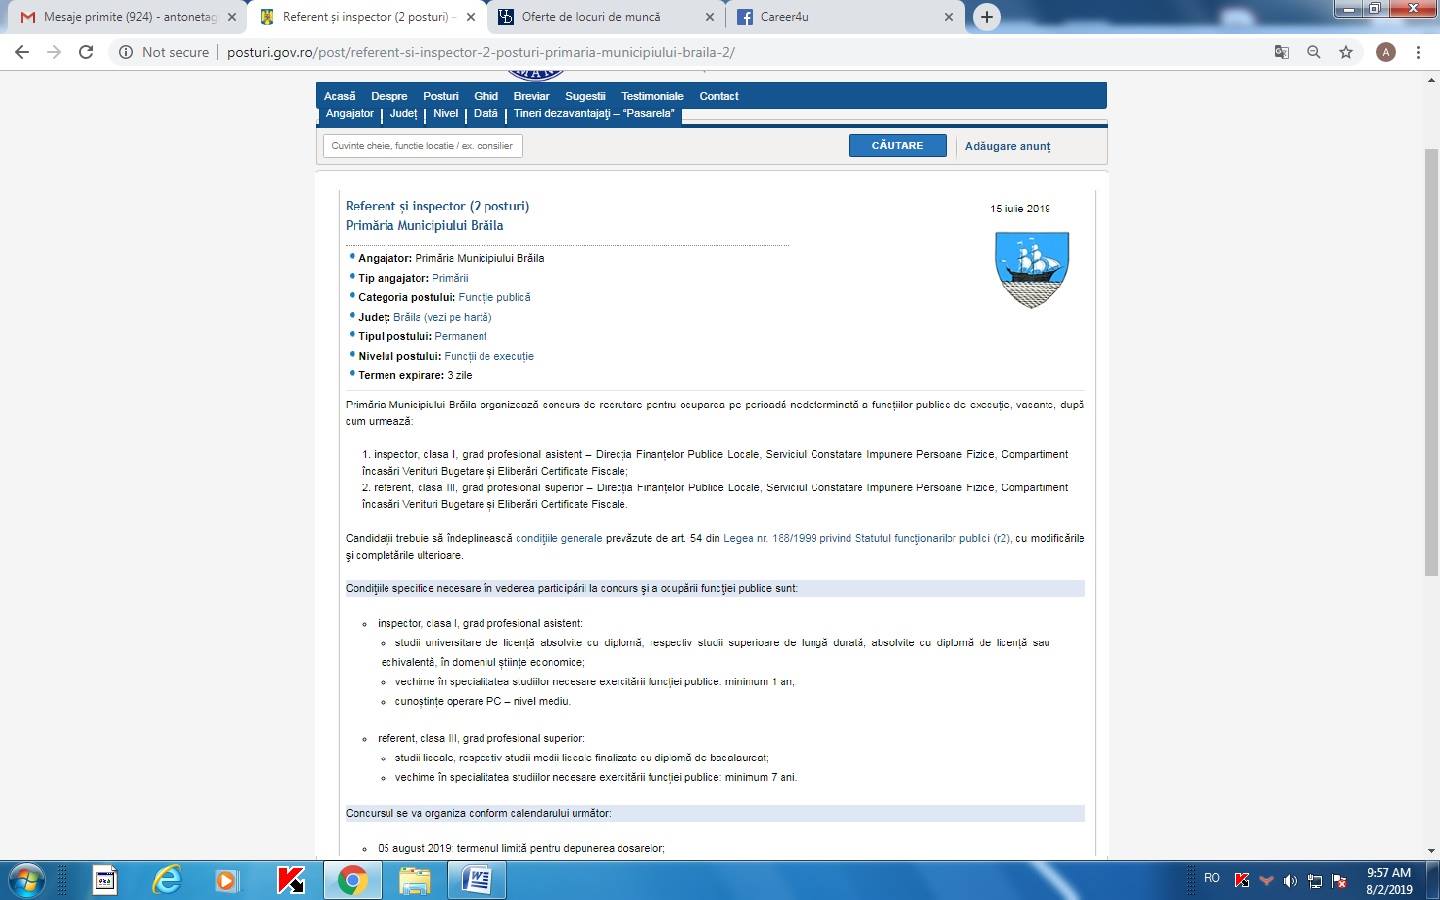Go back to previous page
Viewport: 1440px width, 900px height.
(22, 52)
